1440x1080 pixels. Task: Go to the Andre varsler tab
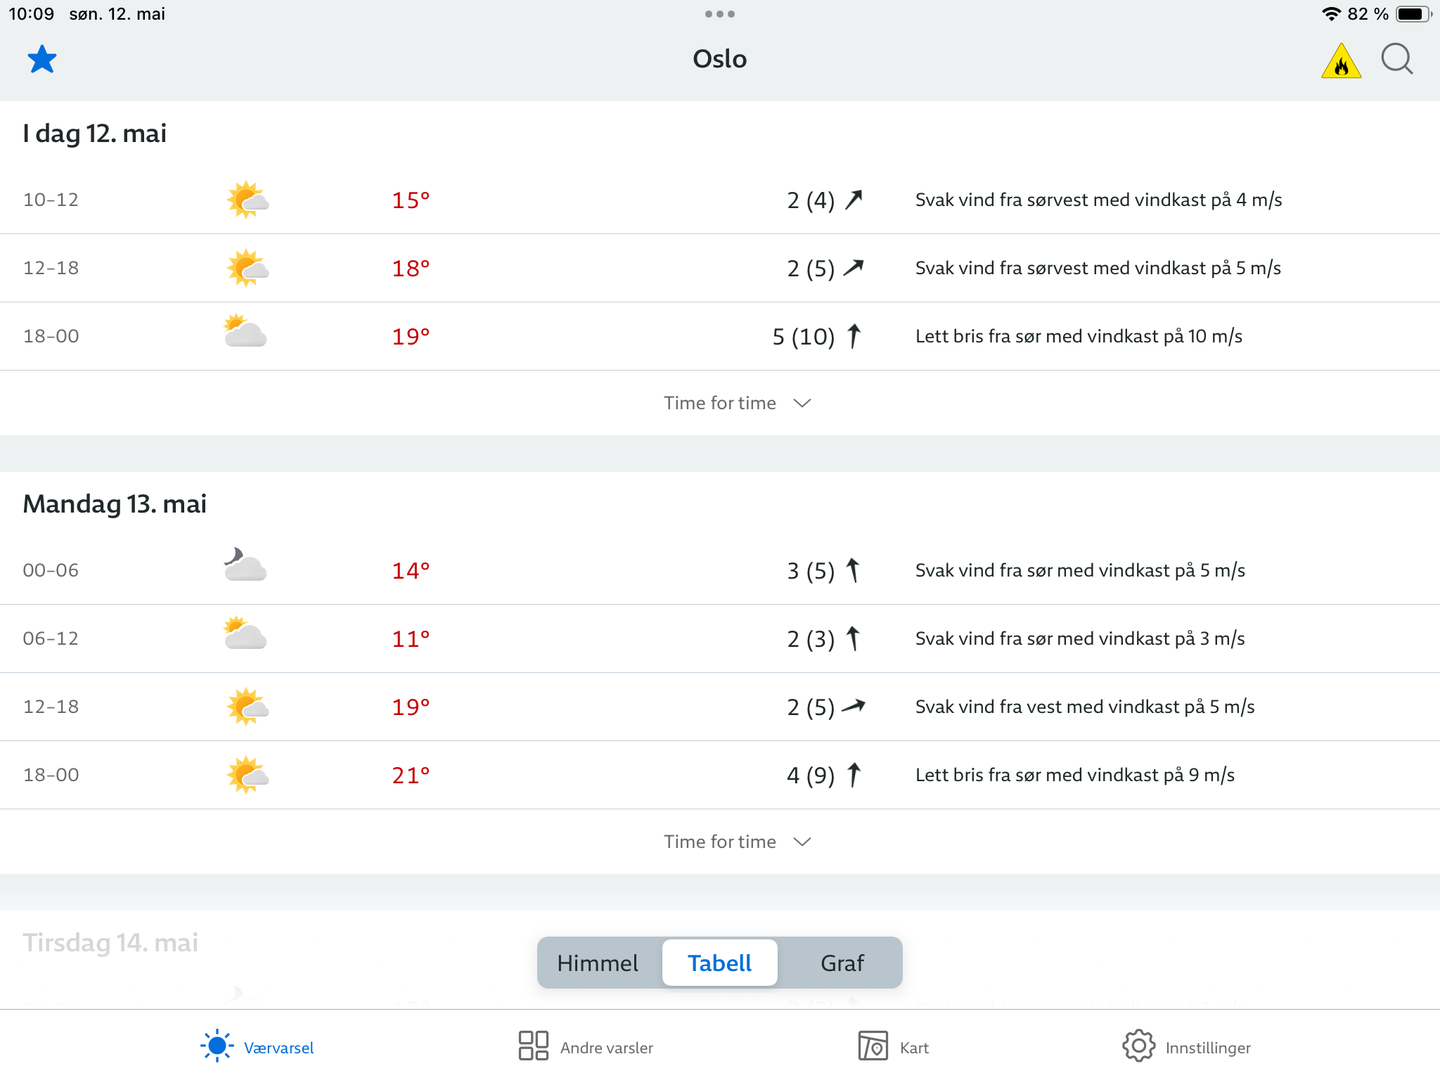(606, 1048)
